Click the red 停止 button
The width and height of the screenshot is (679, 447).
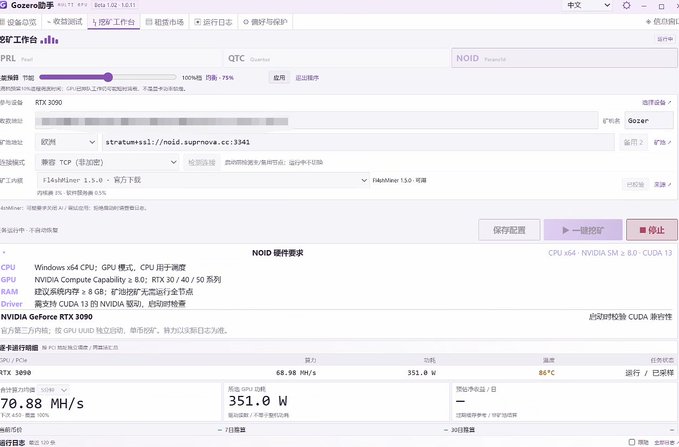point(652,230)
